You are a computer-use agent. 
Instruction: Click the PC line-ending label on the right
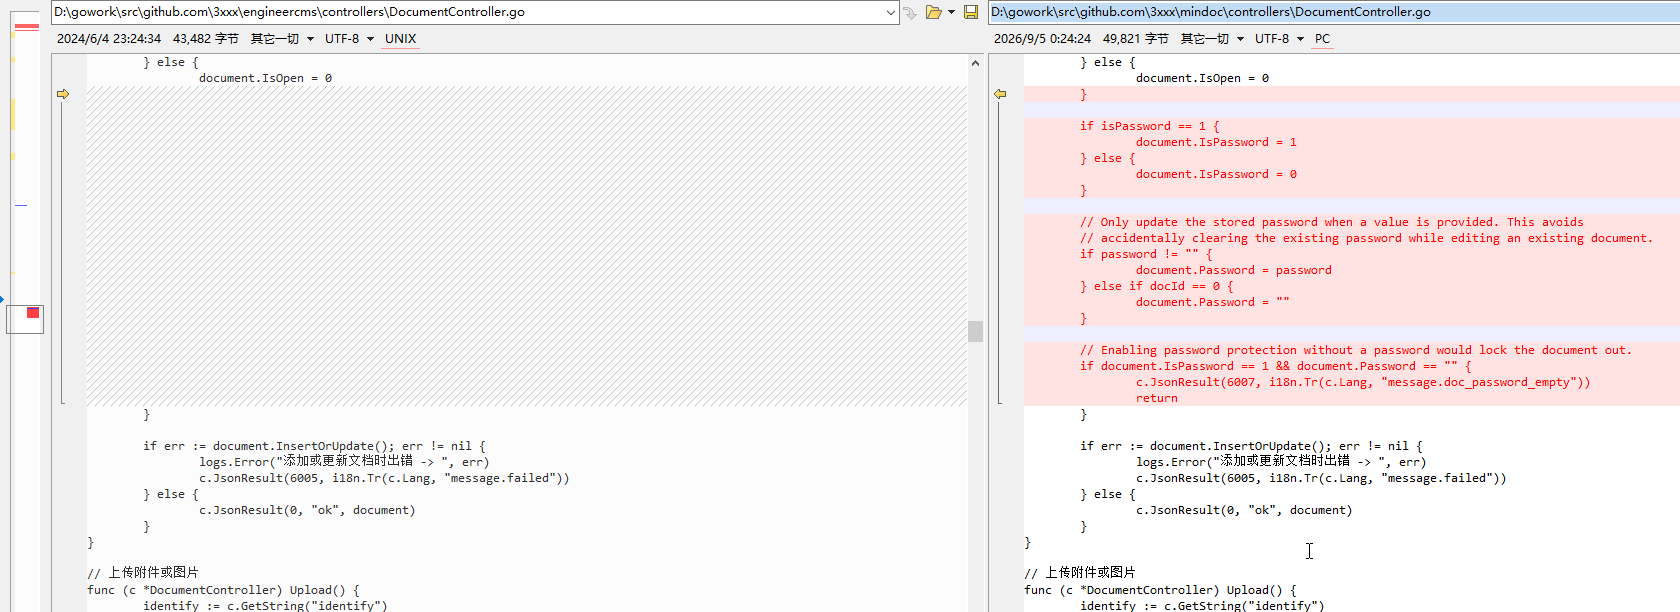[1322, 38]
